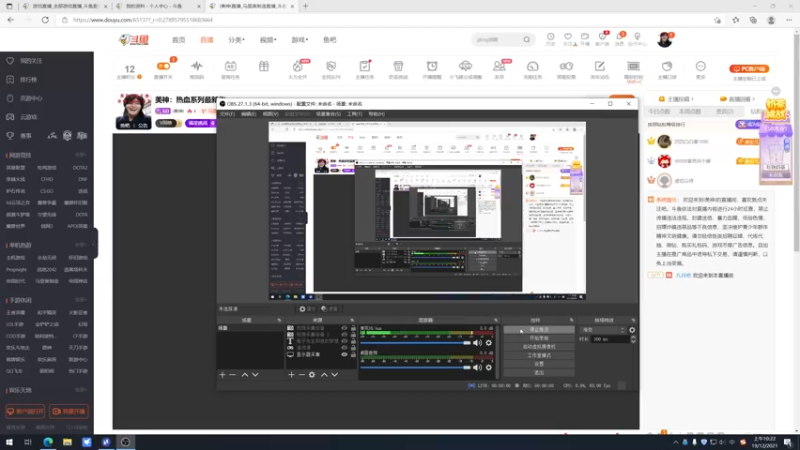Move selected source down with arrow
The image size is (800, 450).
coord(335,374)
